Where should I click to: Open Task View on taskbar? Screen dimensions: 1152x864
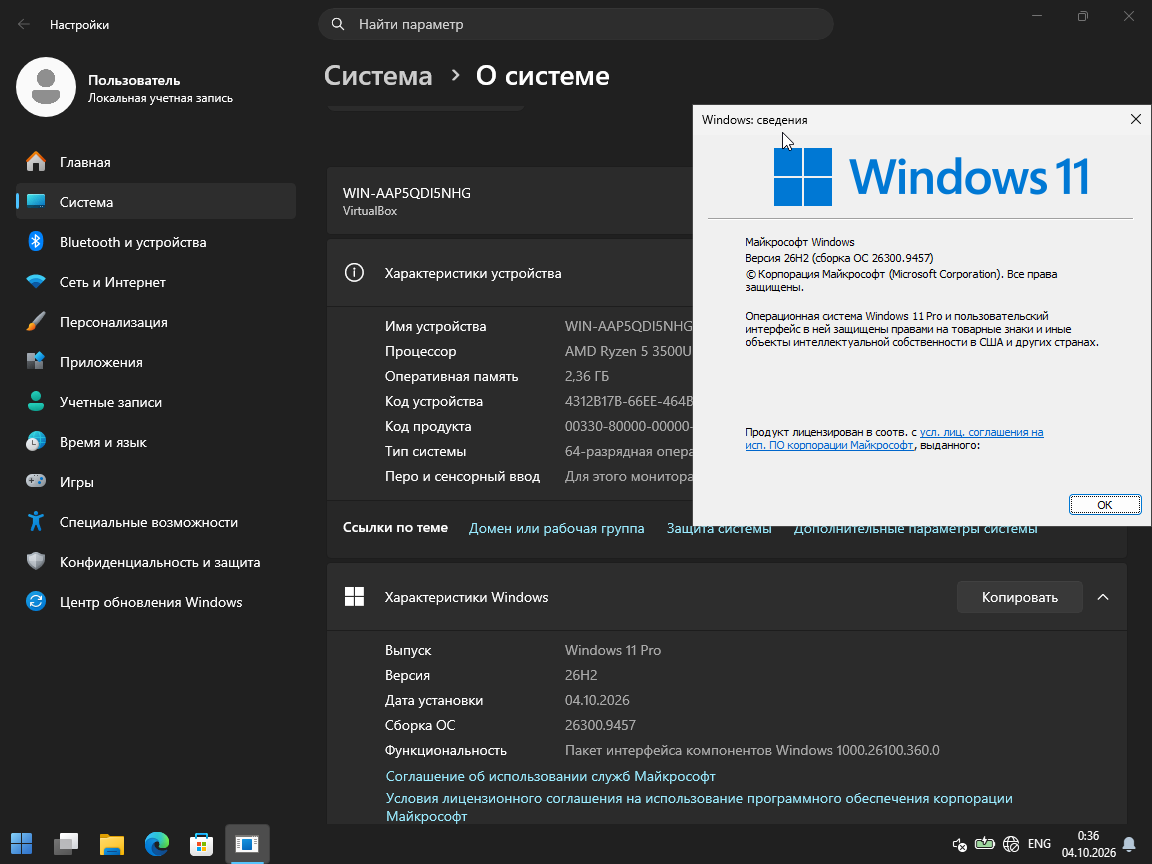click(66, 843)
